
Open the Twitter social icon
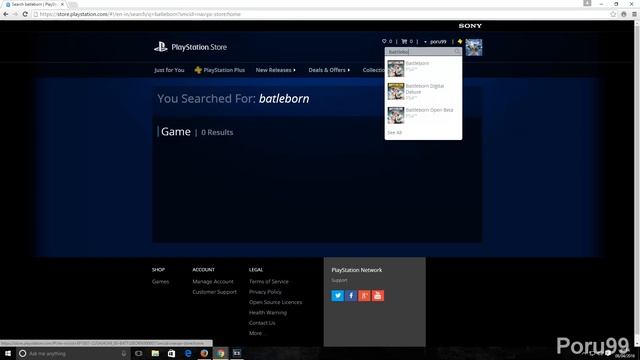click(338, 296)
